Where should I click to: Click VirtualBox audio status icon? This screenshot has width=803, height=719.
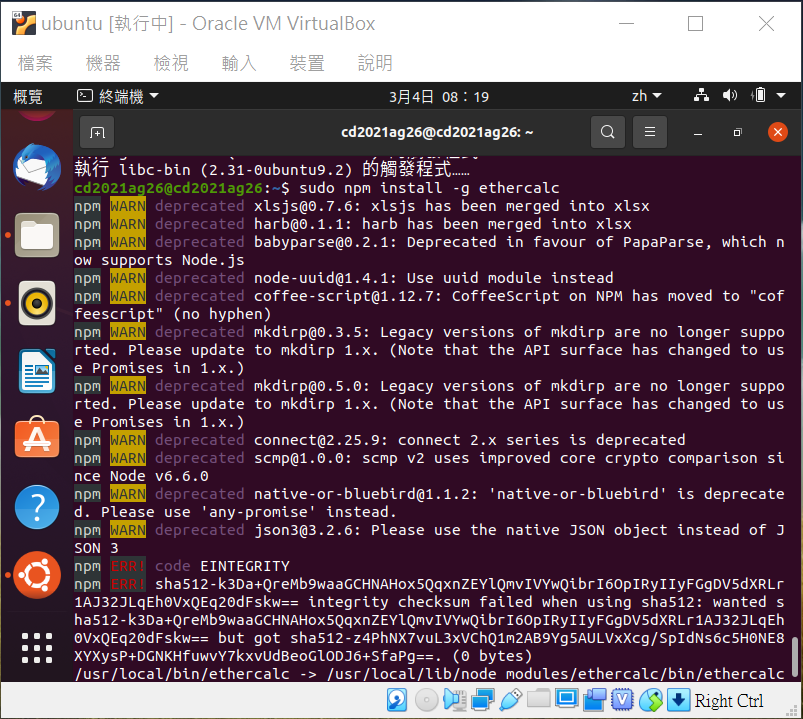[454, 700]
